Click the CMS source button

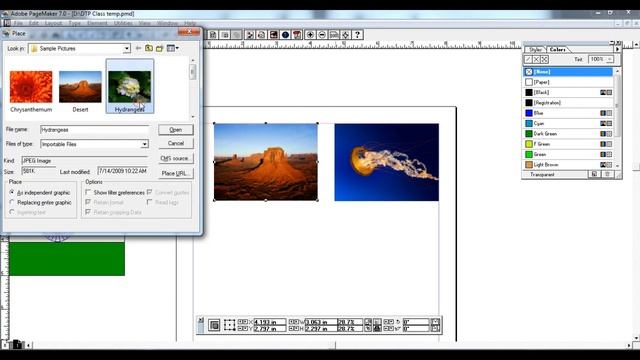pyautogui.click(x=176, y=158)
